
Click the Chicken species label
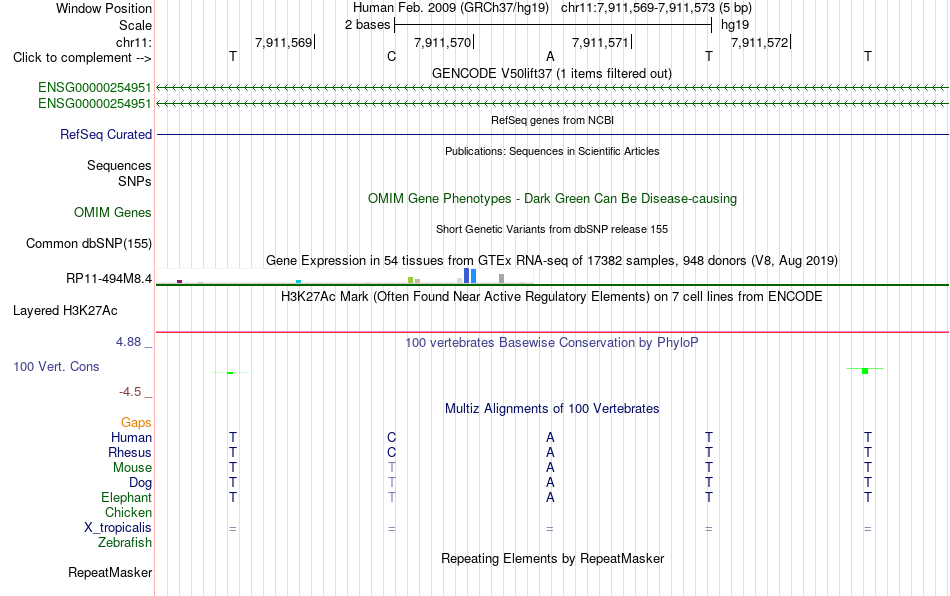point(128,512)
